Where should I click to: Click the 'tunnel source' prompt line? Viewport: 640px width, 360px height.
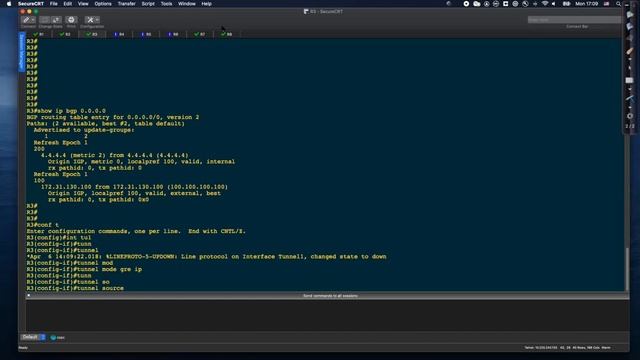[75, 288]
